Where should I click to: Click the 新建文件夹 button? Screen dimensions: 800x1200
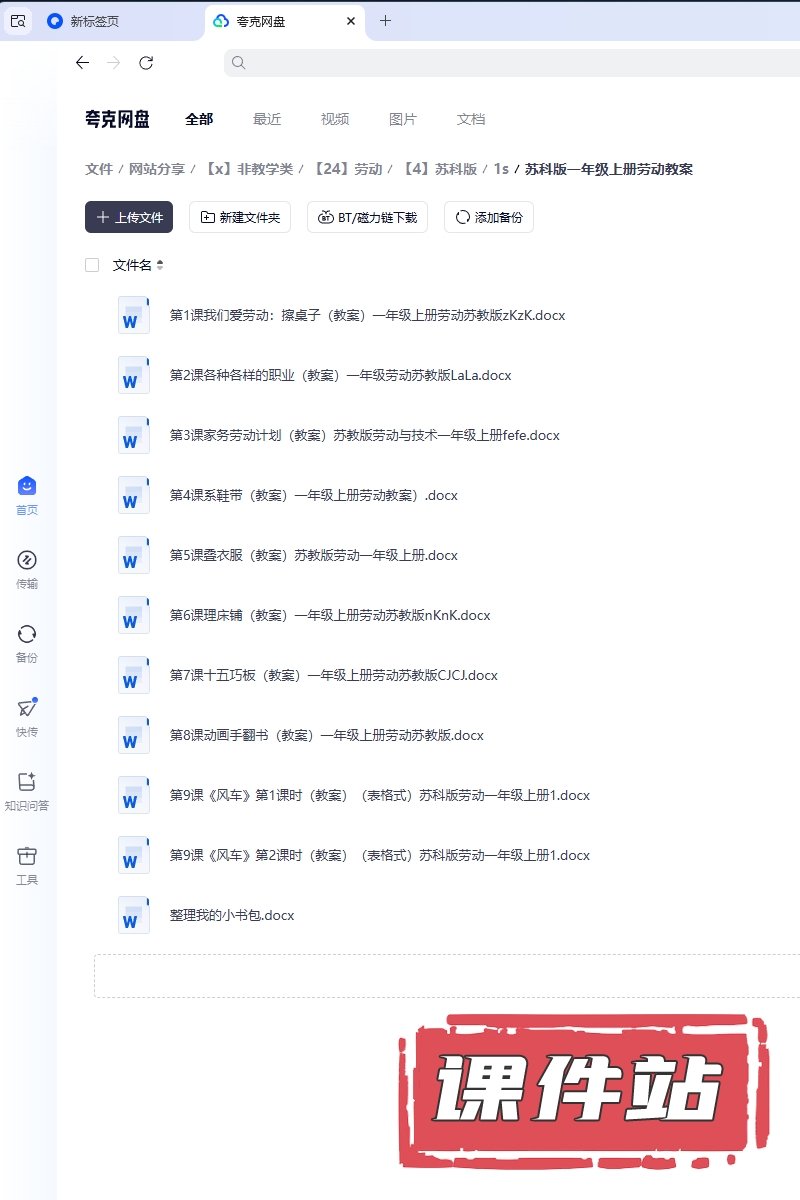(240, 217)
